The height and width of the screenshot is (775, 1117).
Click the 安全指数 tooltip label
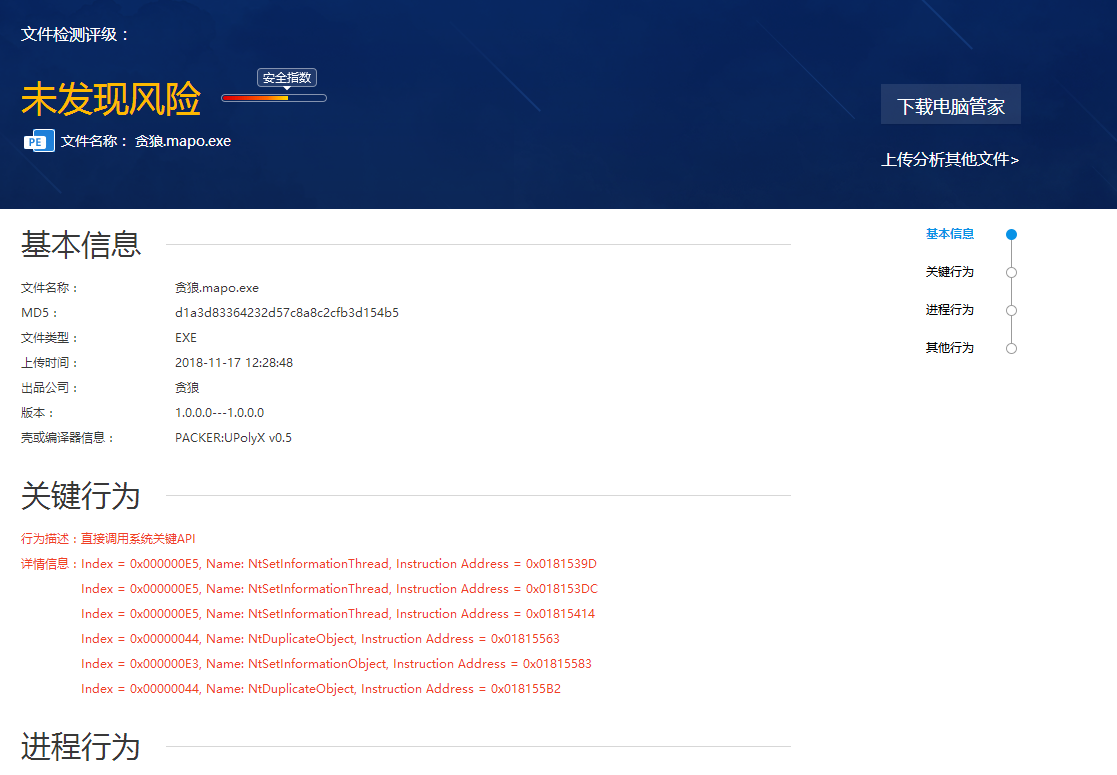point(287,78)
